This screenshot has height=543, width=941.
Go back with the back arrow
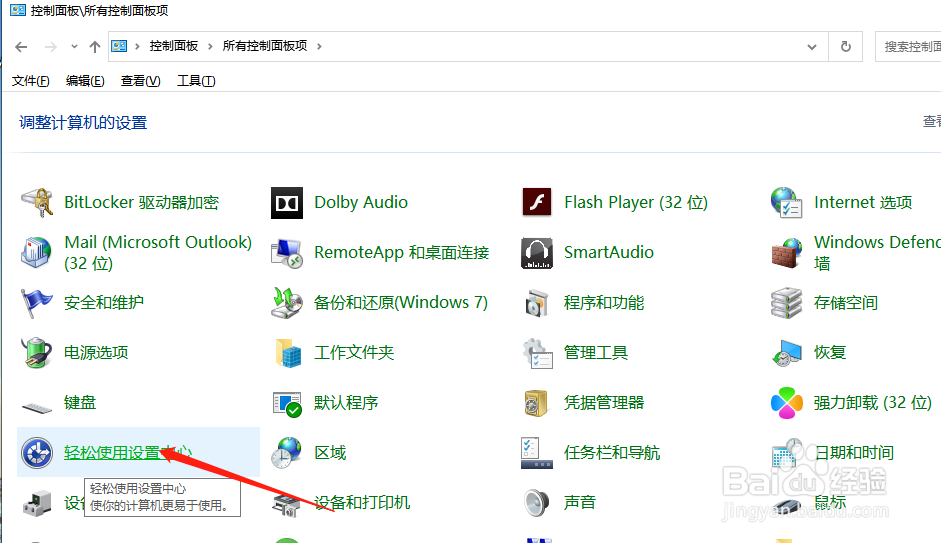[21, 47]
